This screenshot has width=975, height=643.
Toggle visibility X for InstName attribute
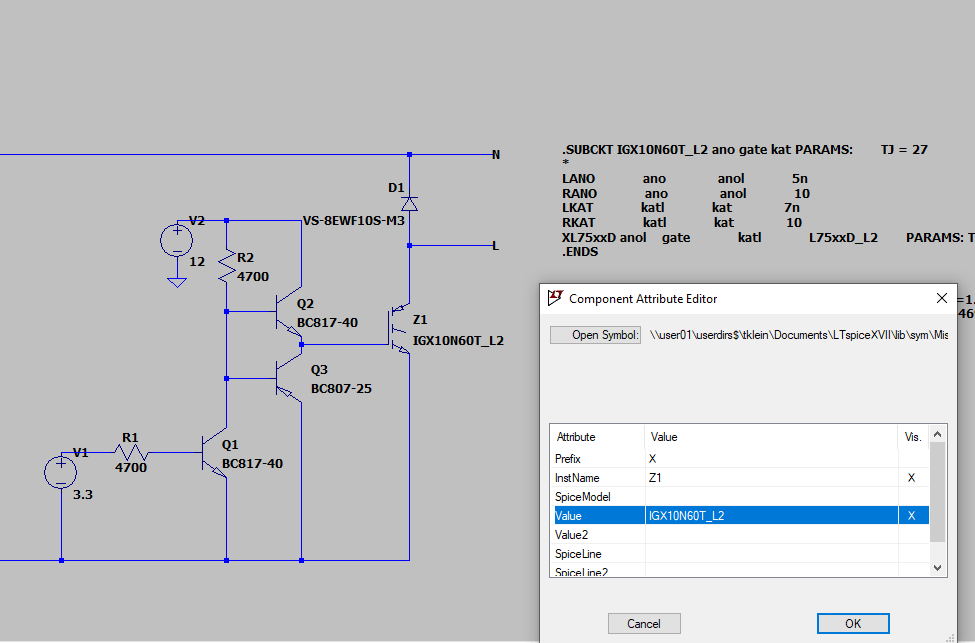pos(913,477)
